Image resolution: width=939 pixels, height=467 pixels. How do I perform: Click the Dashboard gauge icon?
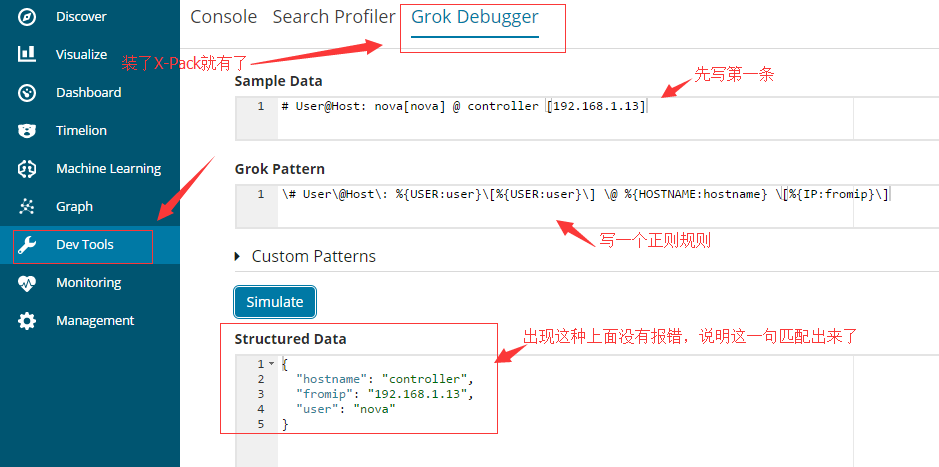pos(27,93)
